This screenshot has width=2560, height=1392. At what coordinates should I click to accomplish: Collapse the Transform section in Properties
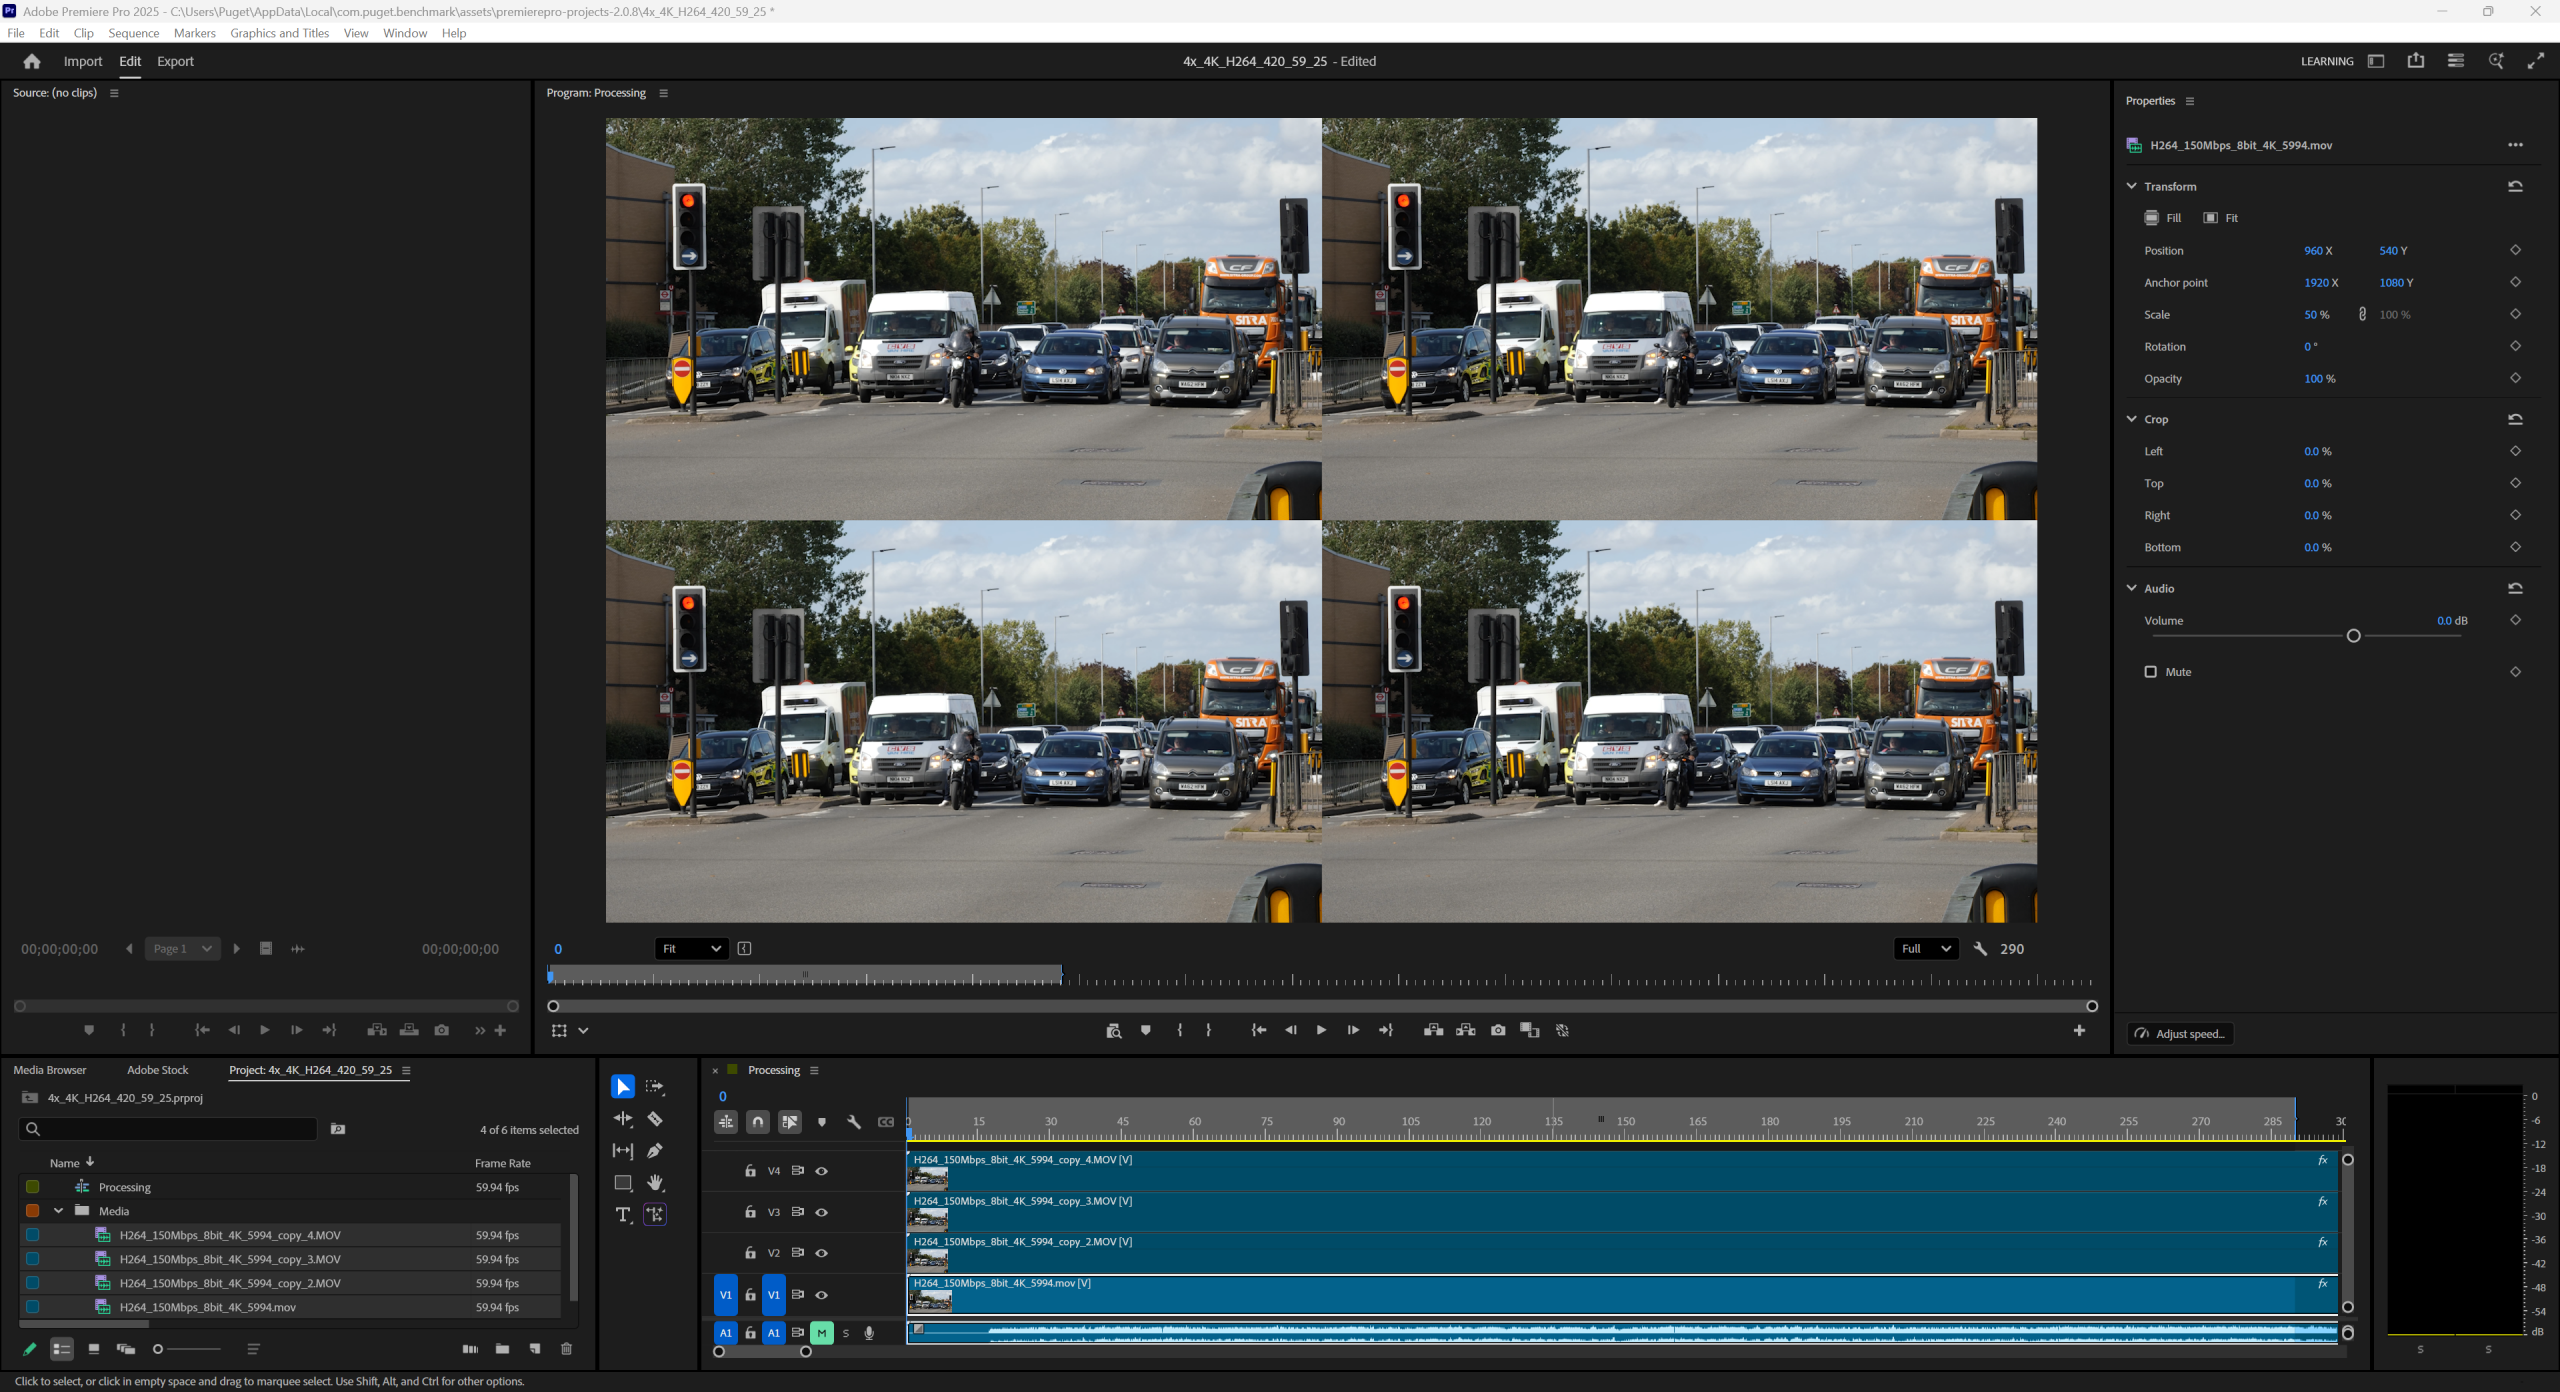pyautogui.click(x=2131, y=186)
